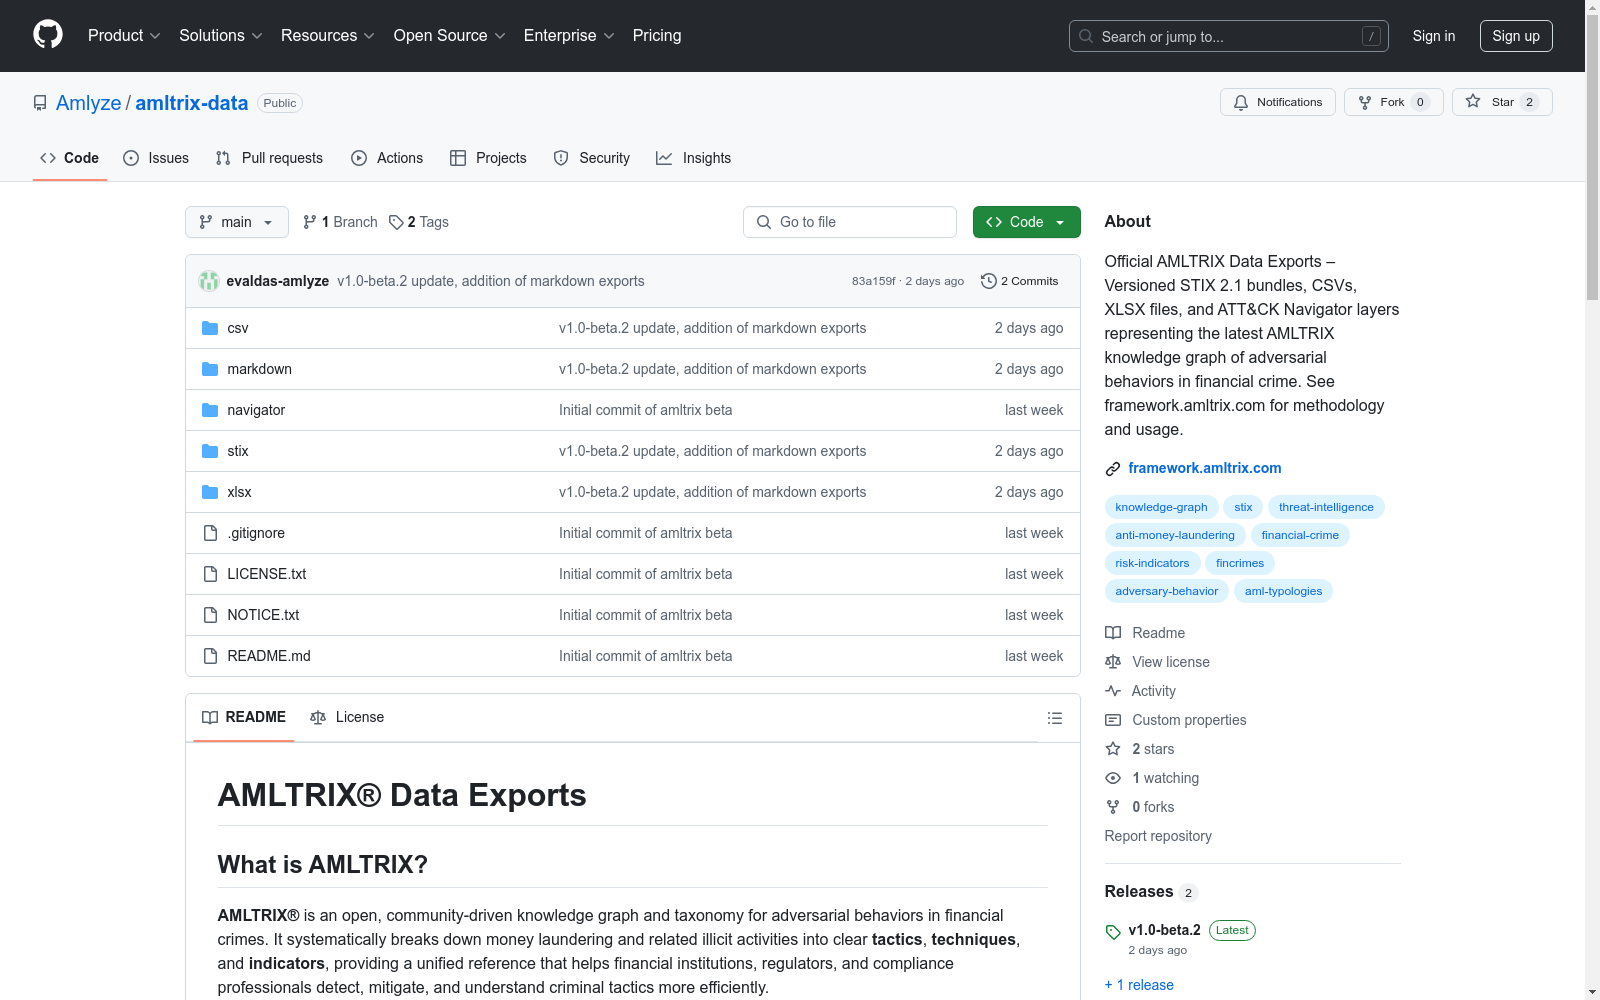The width and height of the screenshot is (1600, 1000).
Task: Click the Sign up button
Action: [x=1516, y=36]
